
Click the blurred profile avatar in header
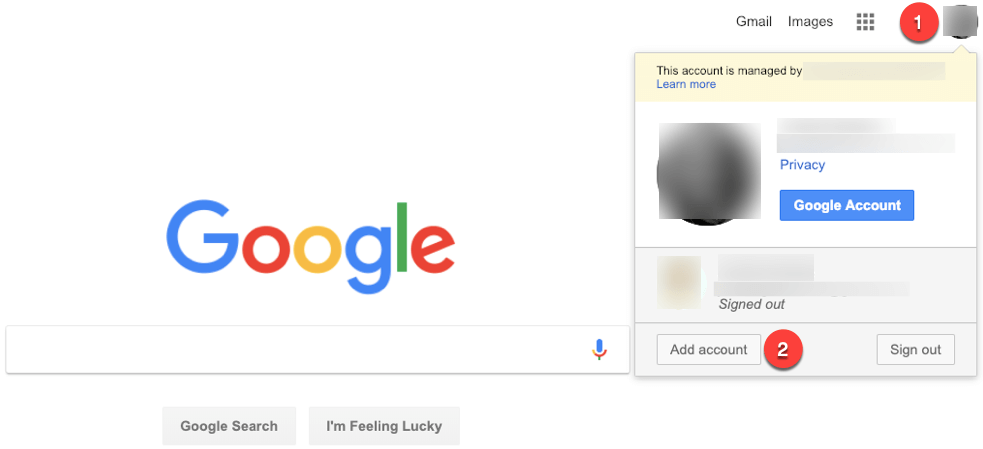click(960, 22)
